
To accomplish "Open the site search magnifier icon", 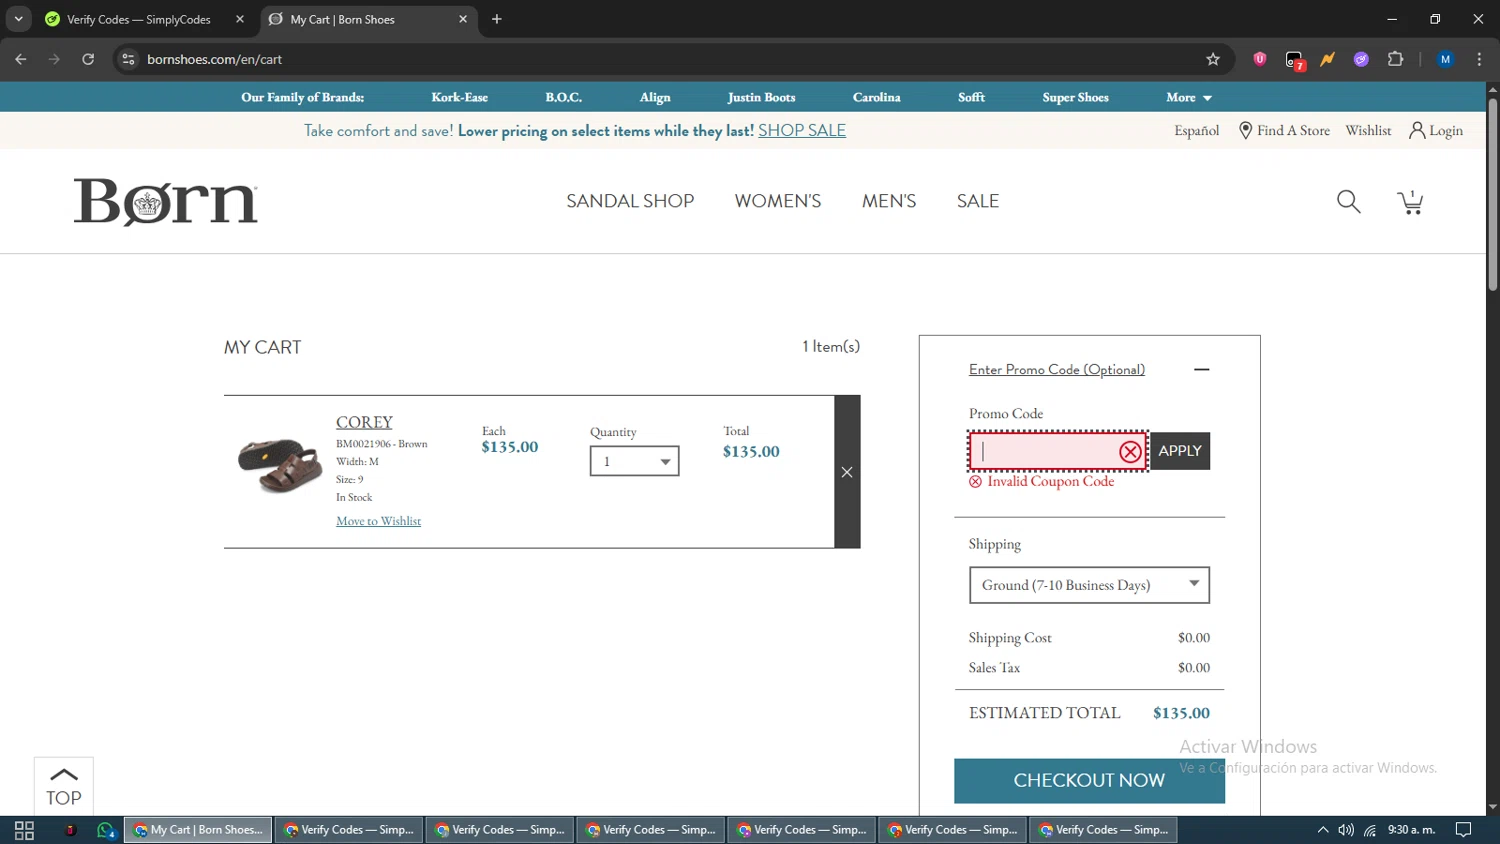I will click(1348, 202).
